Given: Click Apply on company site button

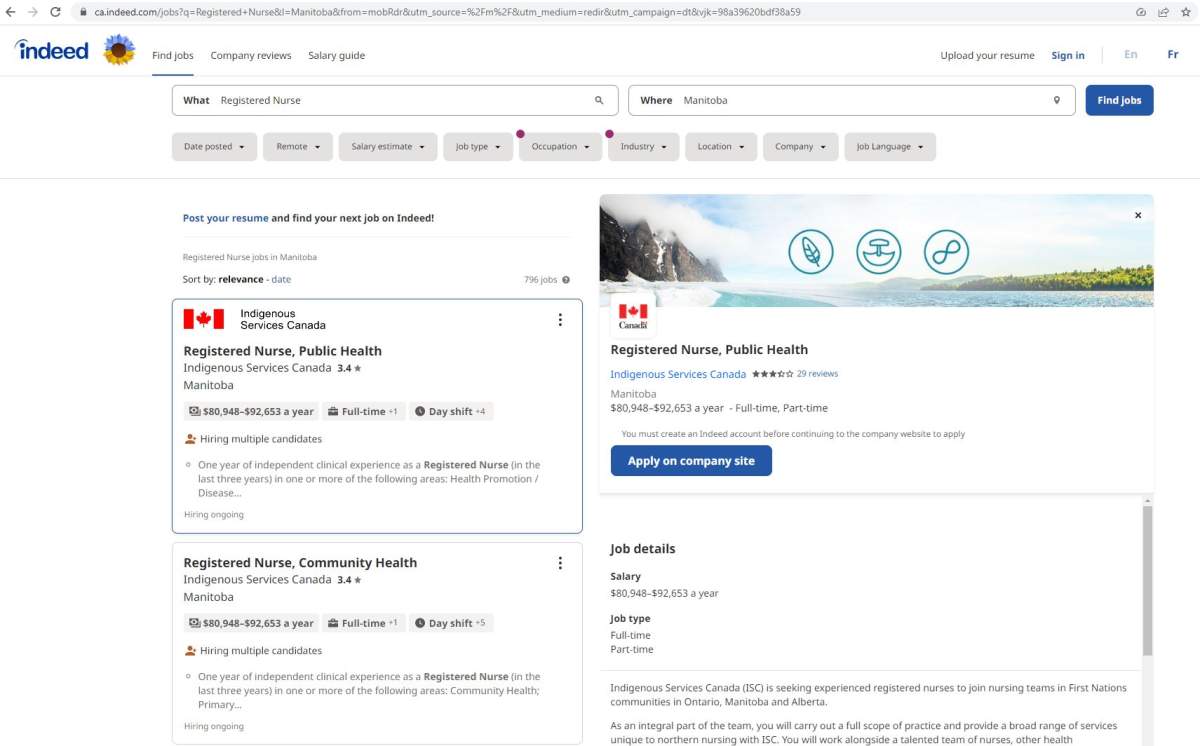Looking at the screenshot, I should [691, 461].
